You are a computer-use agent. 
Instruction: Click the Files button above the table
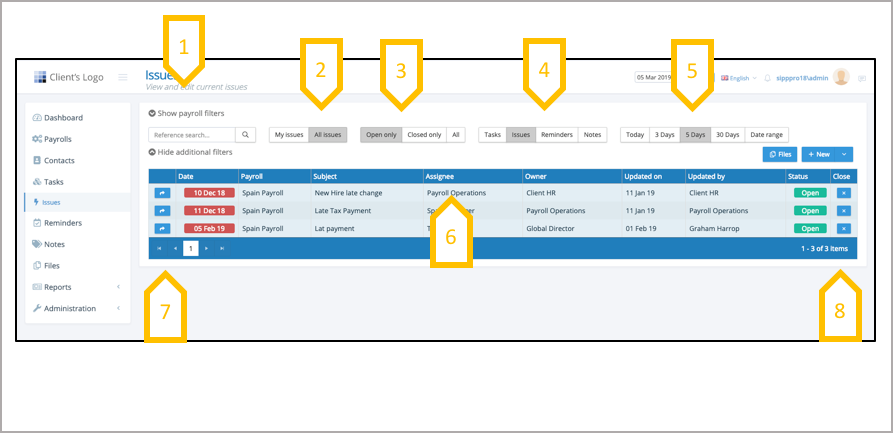click(x=779, y=154)
